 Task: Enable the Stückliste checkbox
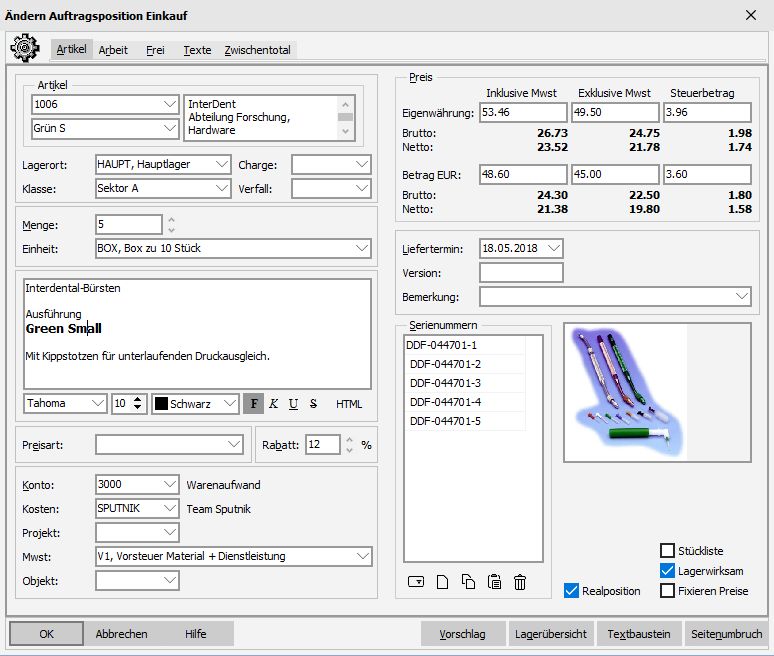pyautogui.click(x=668, y=551)
